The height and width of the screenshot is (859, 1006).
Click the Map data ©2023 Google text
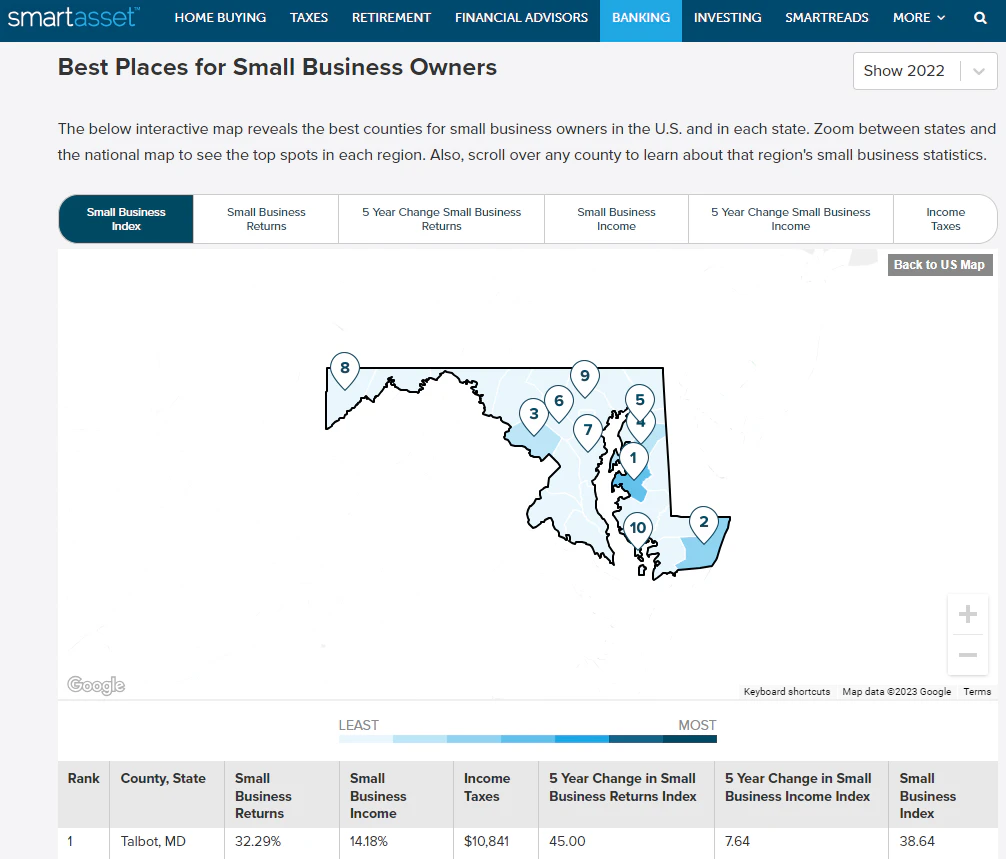[896, 692]
